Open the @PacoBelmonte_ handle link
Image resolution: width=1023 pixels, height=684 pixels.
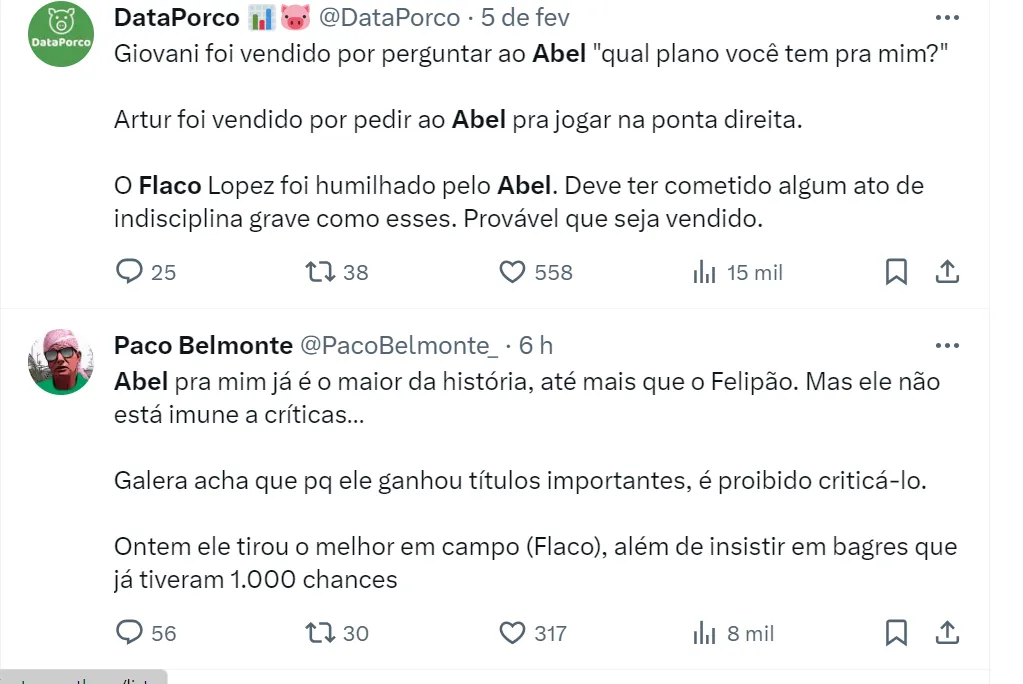399,346
